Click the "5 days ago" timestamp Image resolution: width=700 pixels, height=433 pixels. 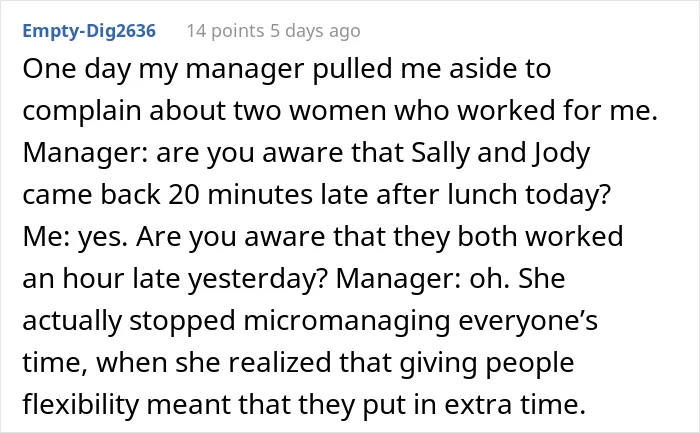315,31
